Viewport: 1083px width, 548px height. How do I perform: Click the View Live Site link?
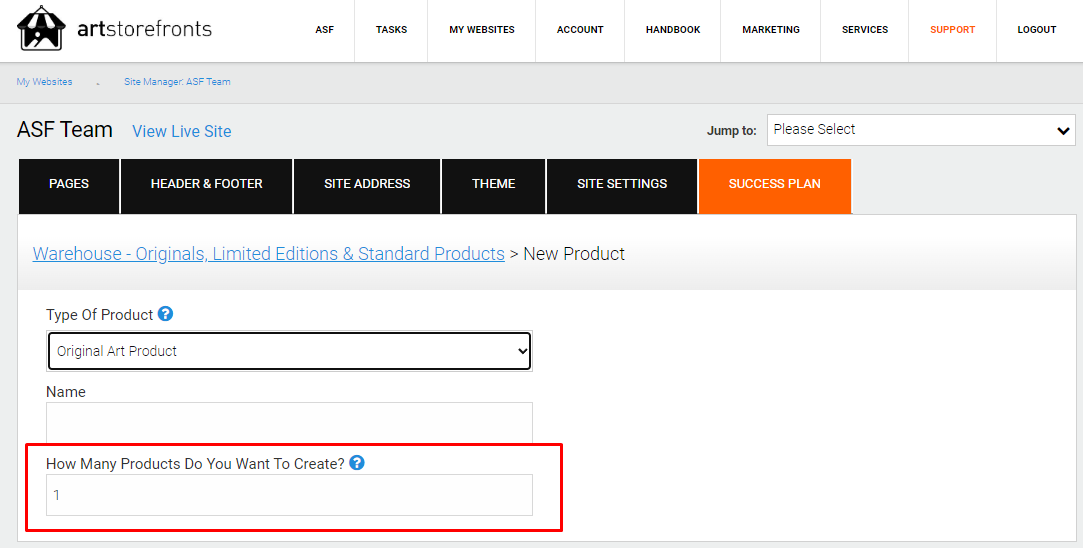(x=181, y=131)
